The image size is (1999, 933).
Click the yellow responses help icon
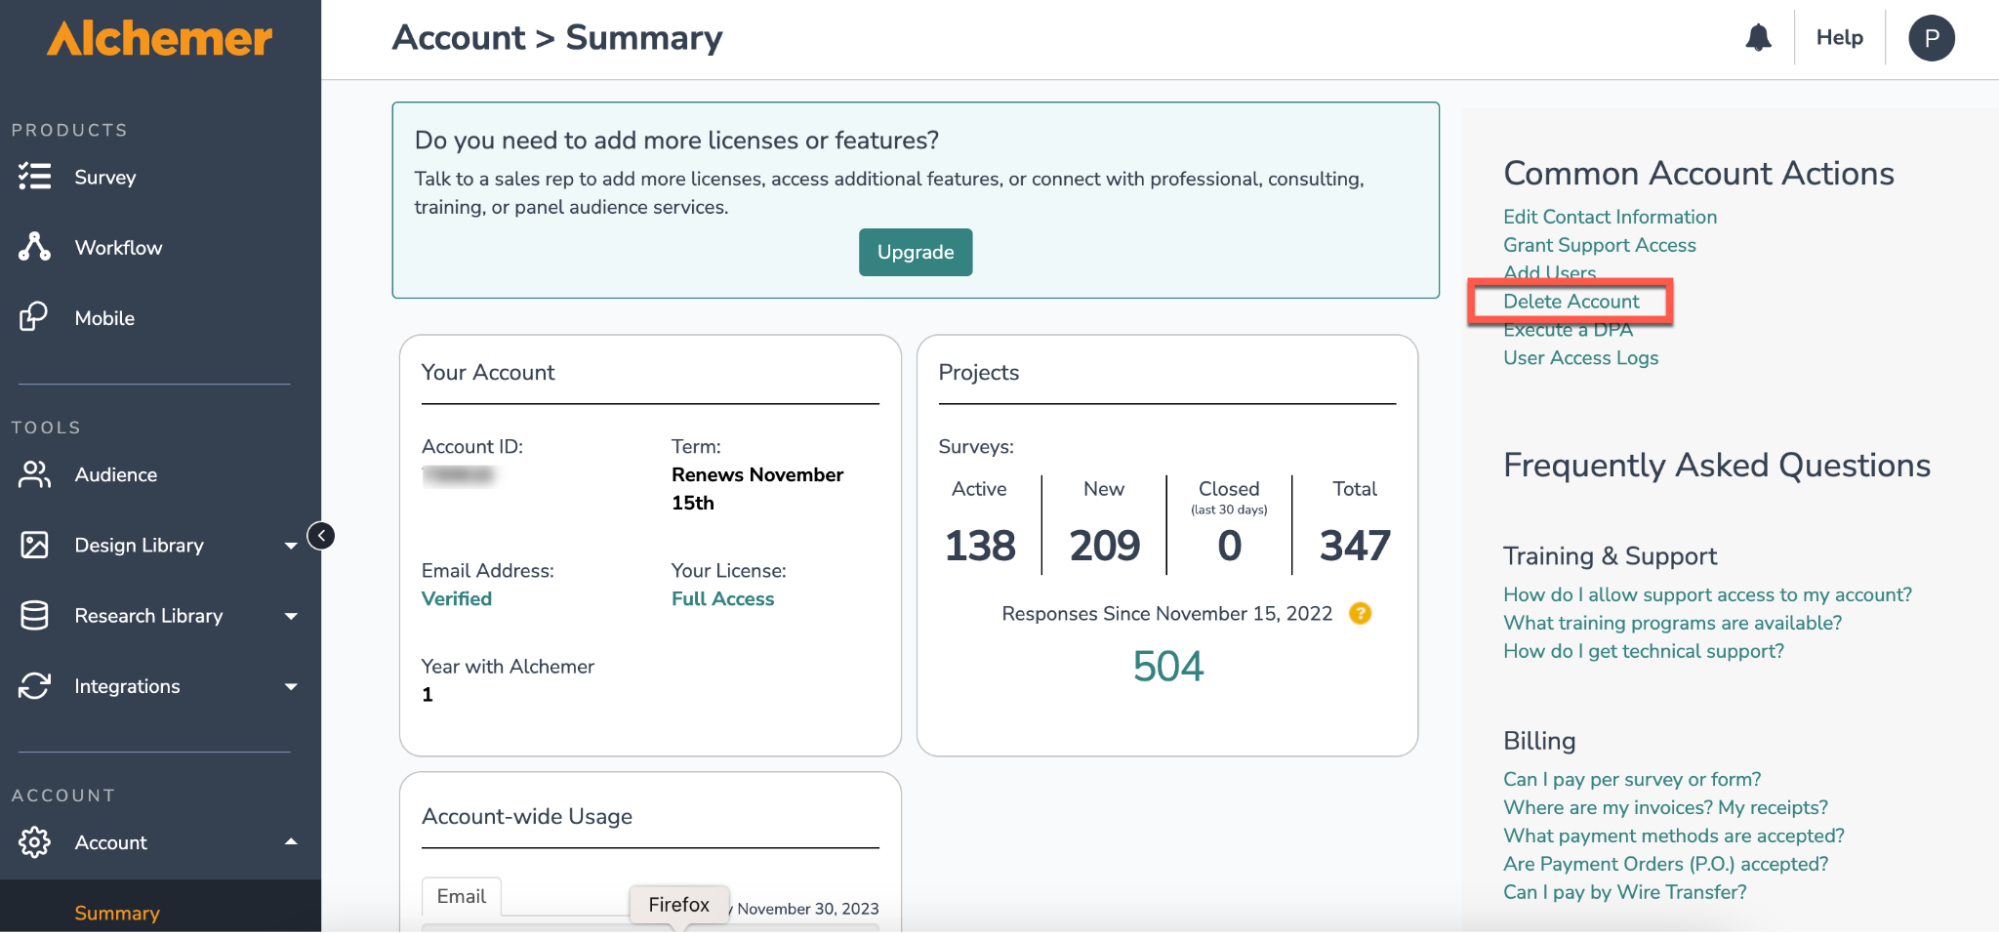pyautogui.click(x=1360, y=613)
